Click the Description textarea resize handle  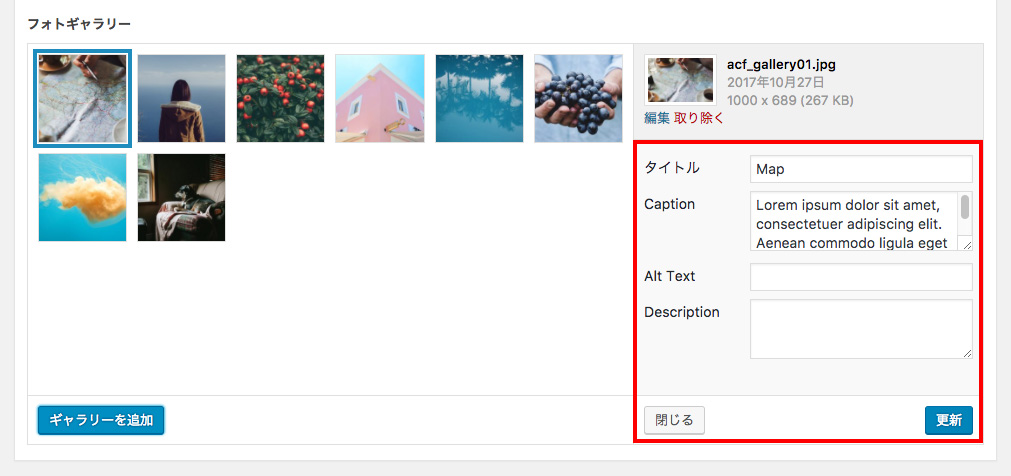click(x=967, y=353)
